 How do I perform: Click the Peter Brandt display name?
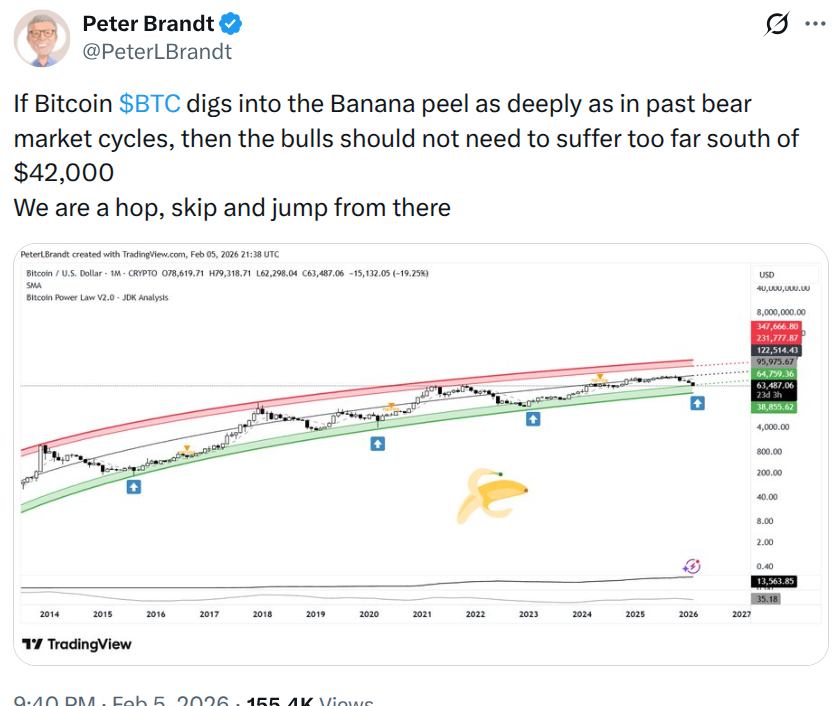[x=146, y=23]
